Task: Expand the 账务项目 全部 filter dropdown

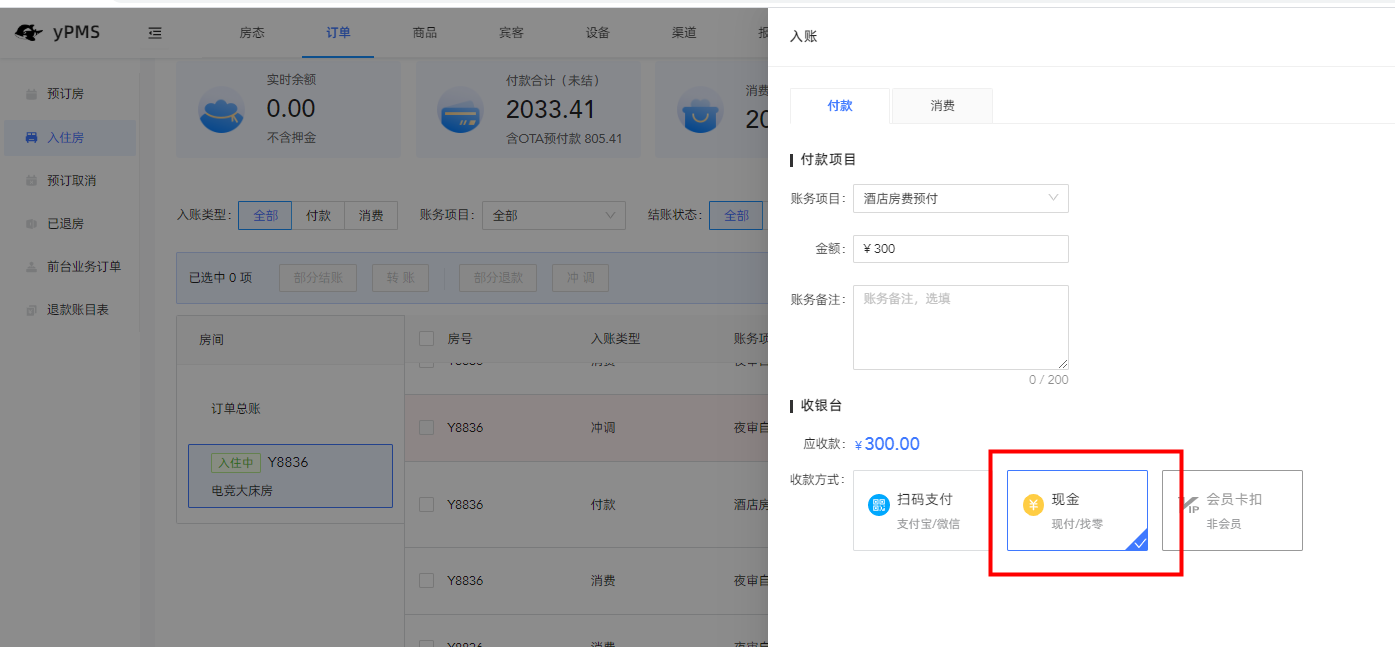Action: 554,215
